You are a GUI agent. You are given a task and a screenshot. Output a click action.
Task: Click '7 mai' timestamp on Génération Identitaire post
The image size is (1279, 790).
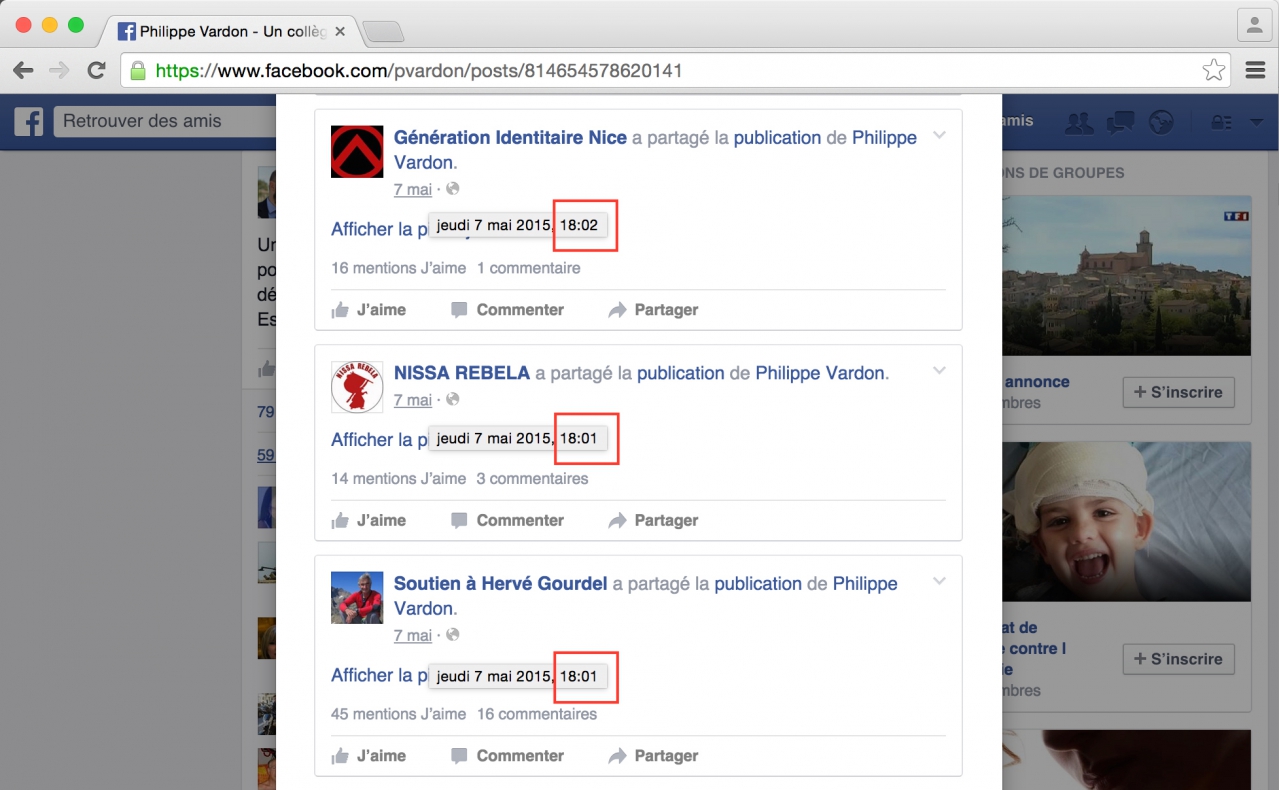click(x=413, y=189)
